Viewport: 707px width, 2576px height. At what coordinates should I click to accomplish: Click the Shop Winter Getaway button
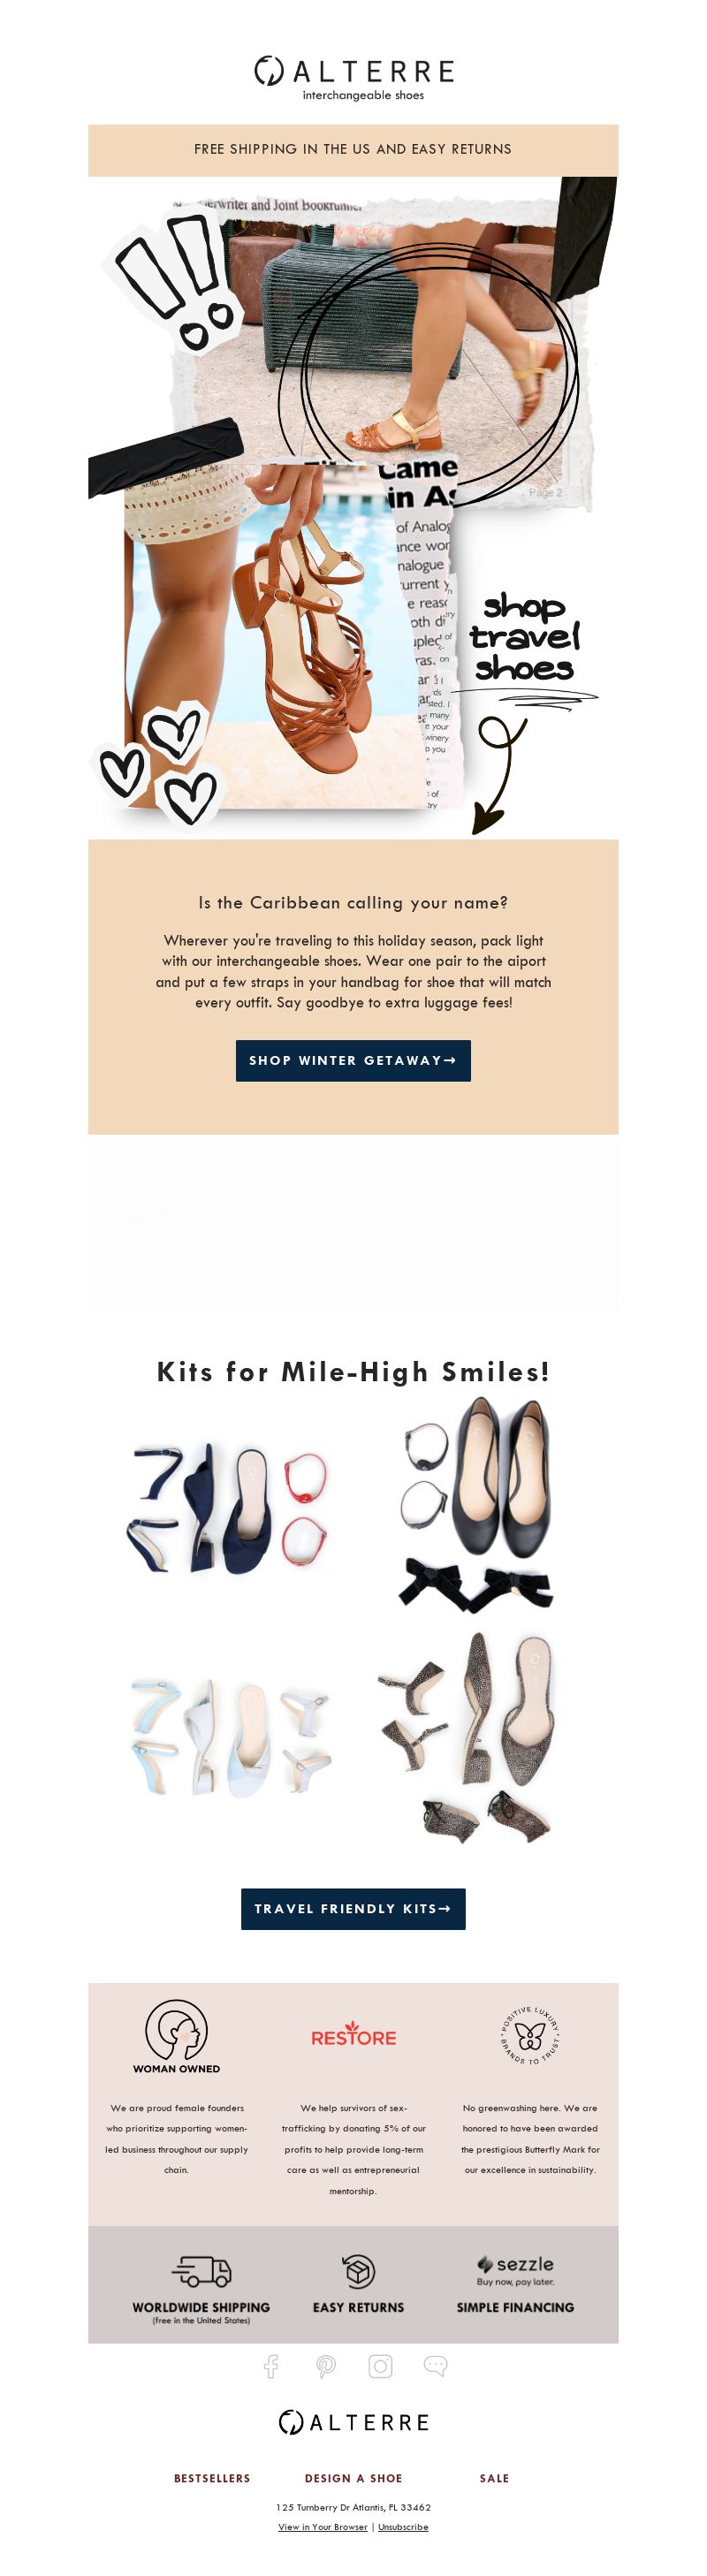point(353,1061)
